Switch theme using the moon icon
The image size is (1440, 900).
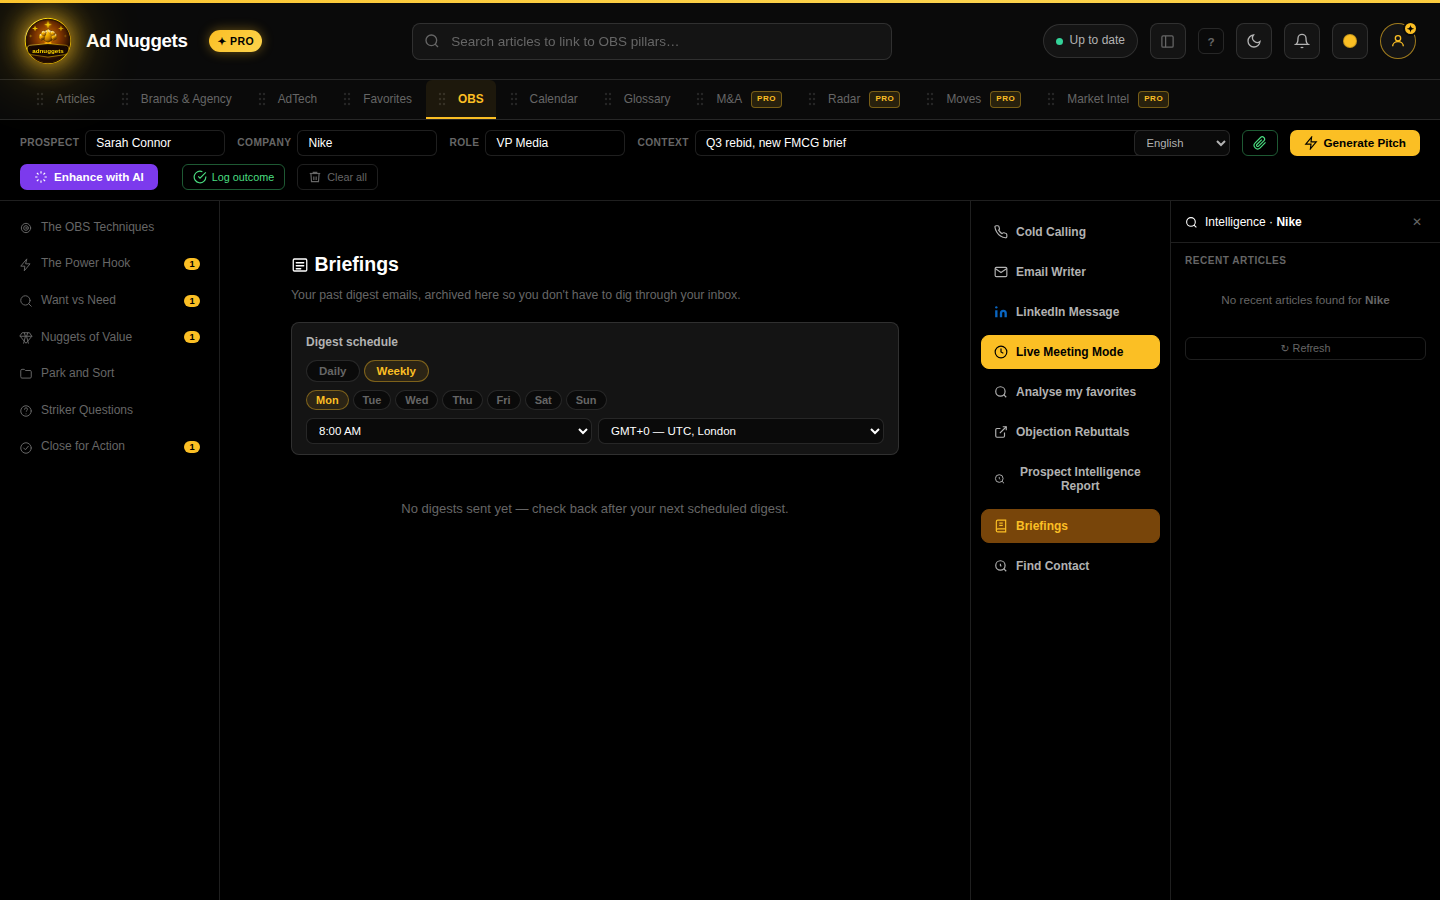pyautogui.click(x=1254, y=41)
